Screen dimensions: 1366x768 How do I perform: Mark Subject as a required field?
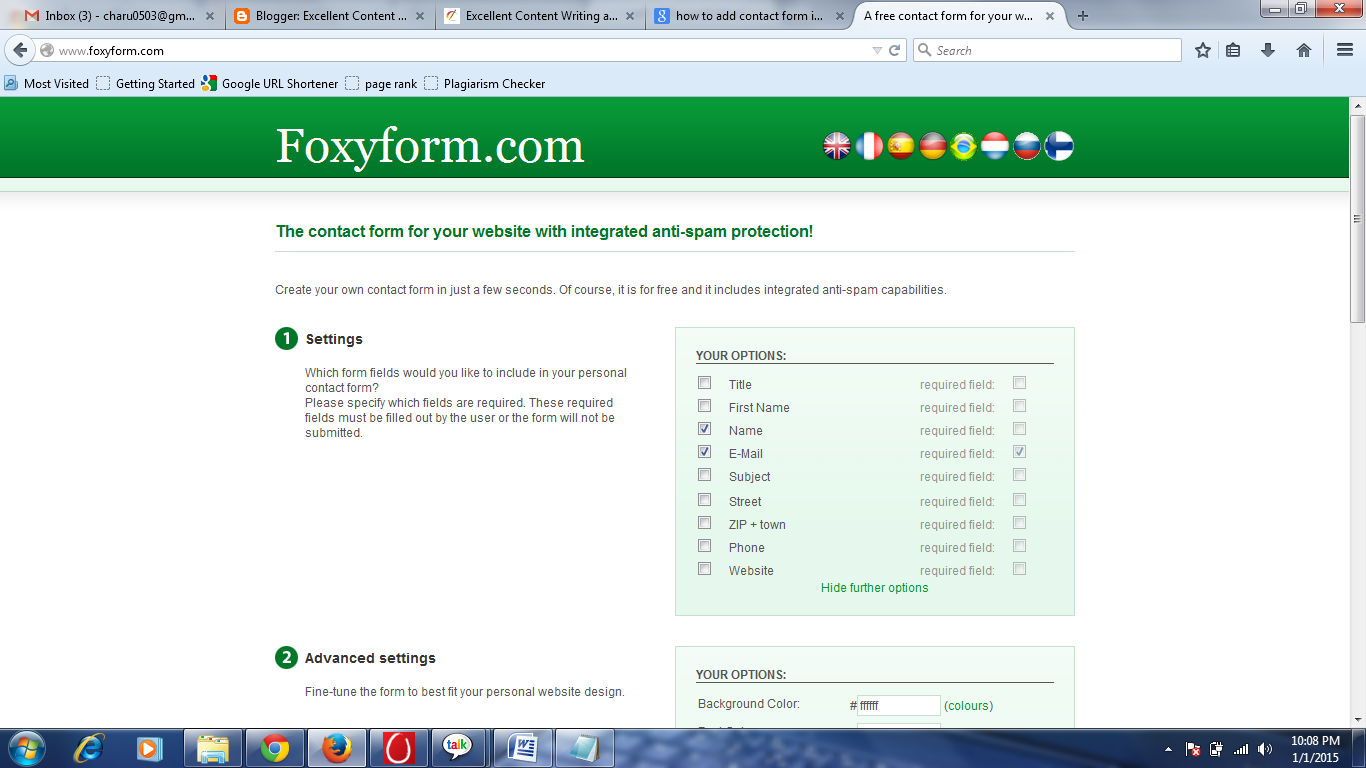click(1019, 475)
